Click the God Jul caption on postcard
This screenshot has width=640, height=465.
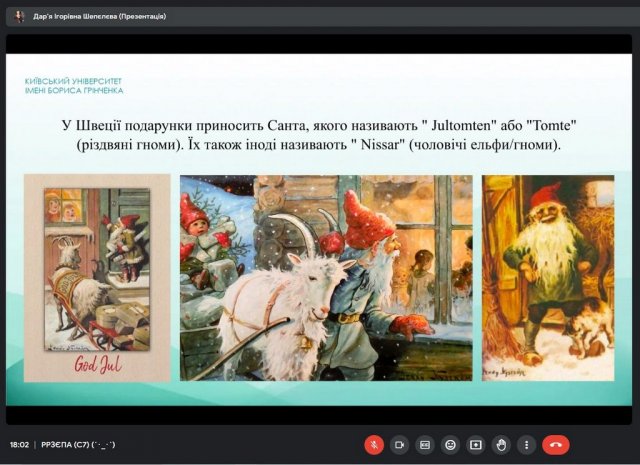pos(97,363)
